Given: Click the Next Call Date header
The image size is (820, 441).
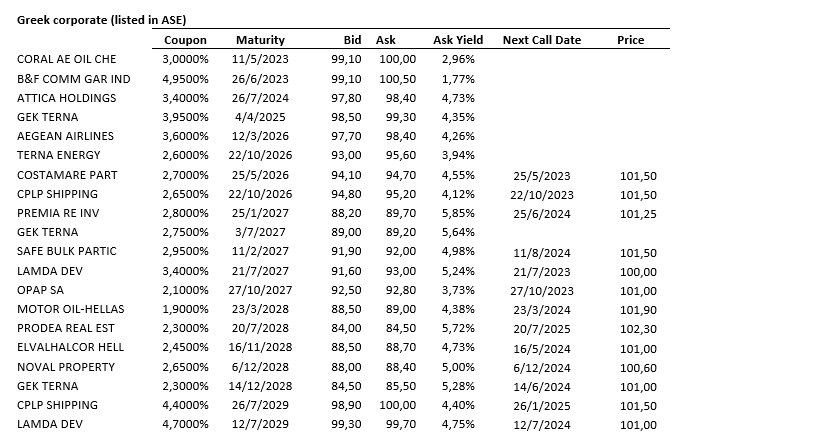Looking at the screenshot, I should pos(542,40).
